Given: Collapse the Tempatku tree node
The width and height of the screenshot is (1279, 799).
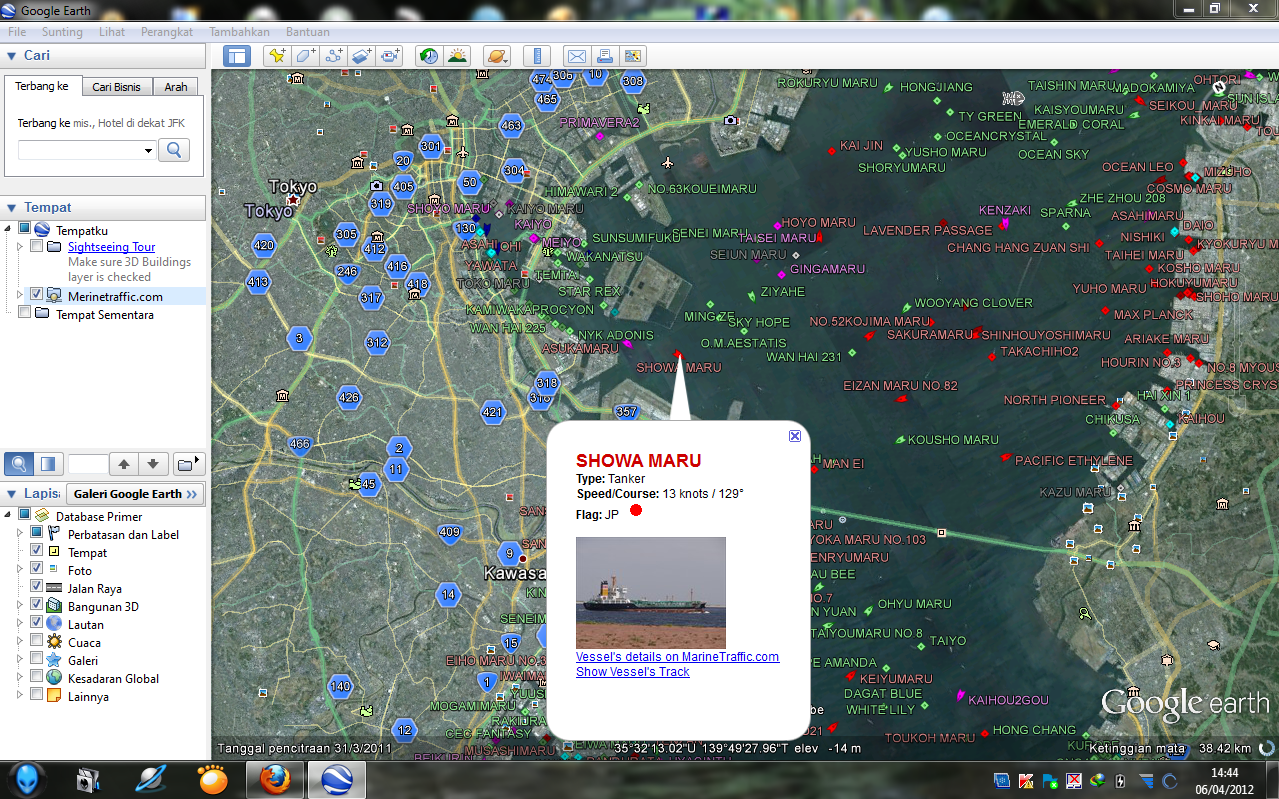Looking at the screenshot, I should click(9, 229).
